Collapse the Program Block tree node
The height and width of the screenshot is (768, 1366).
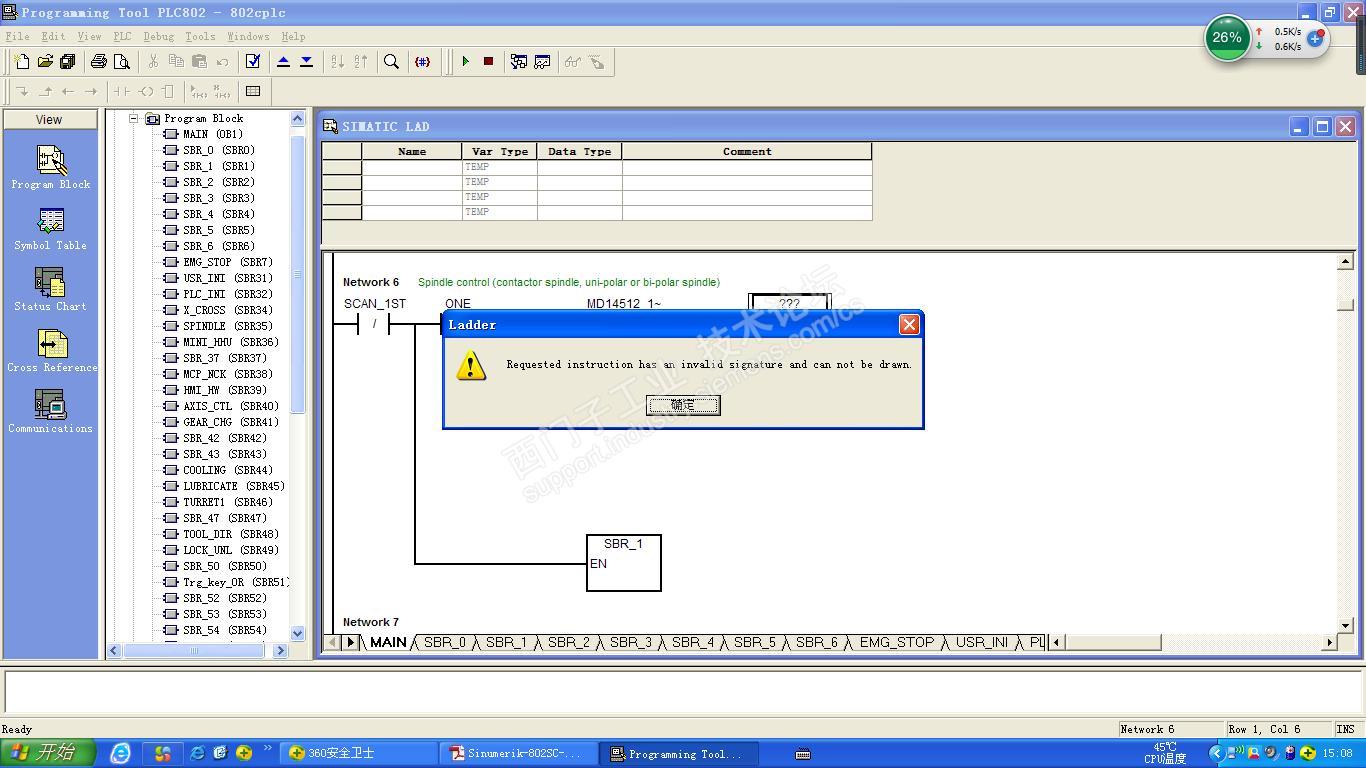(x=133, y=118)
